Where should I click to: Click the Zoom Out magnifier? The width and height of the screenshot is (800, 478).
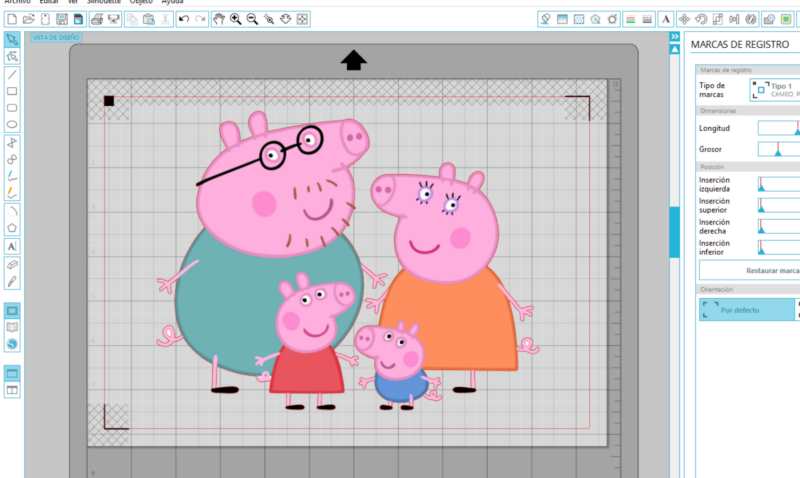tap(252, 19)
